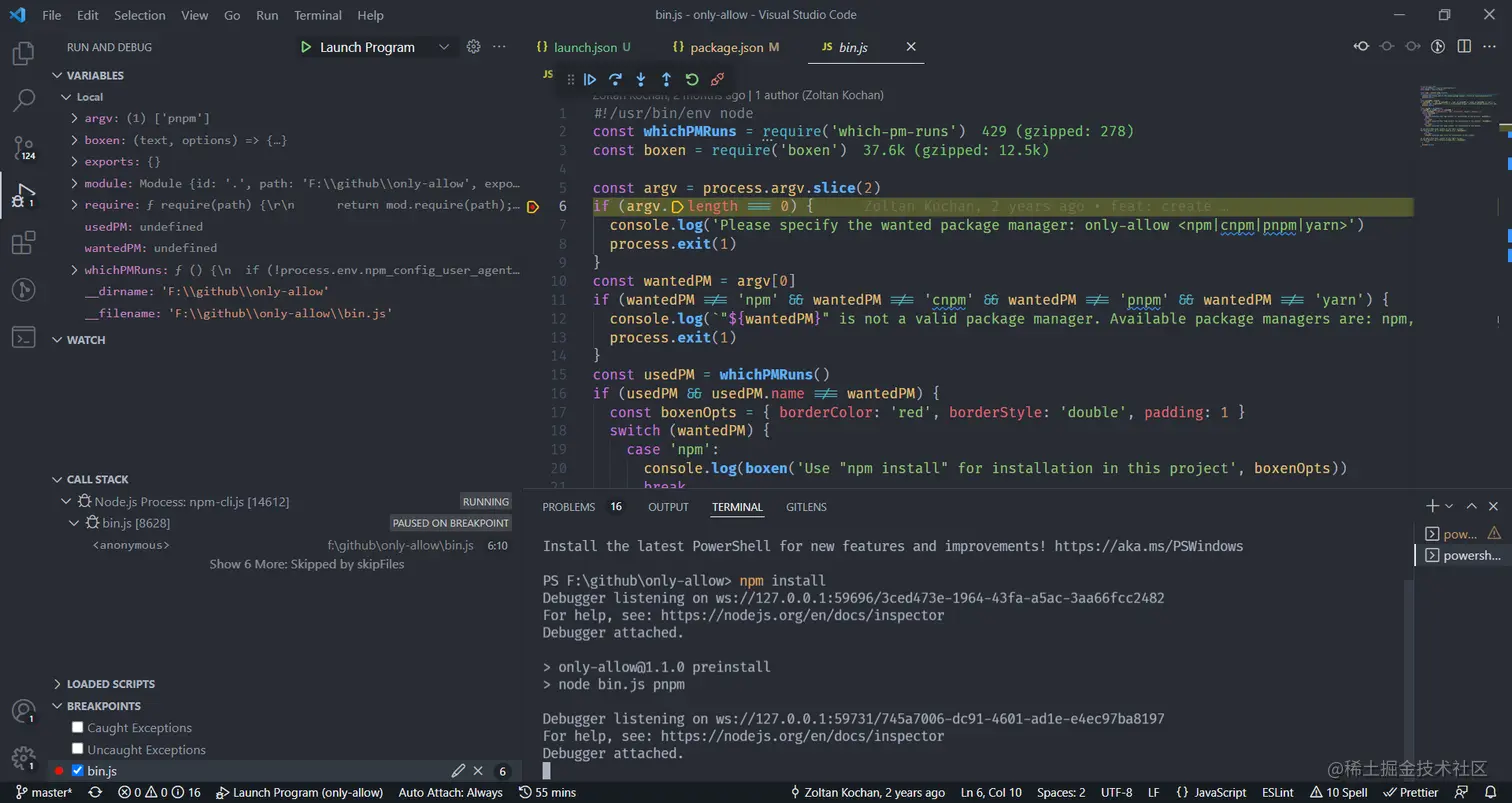
Task: Step into the current function
Action: (641, 79)
